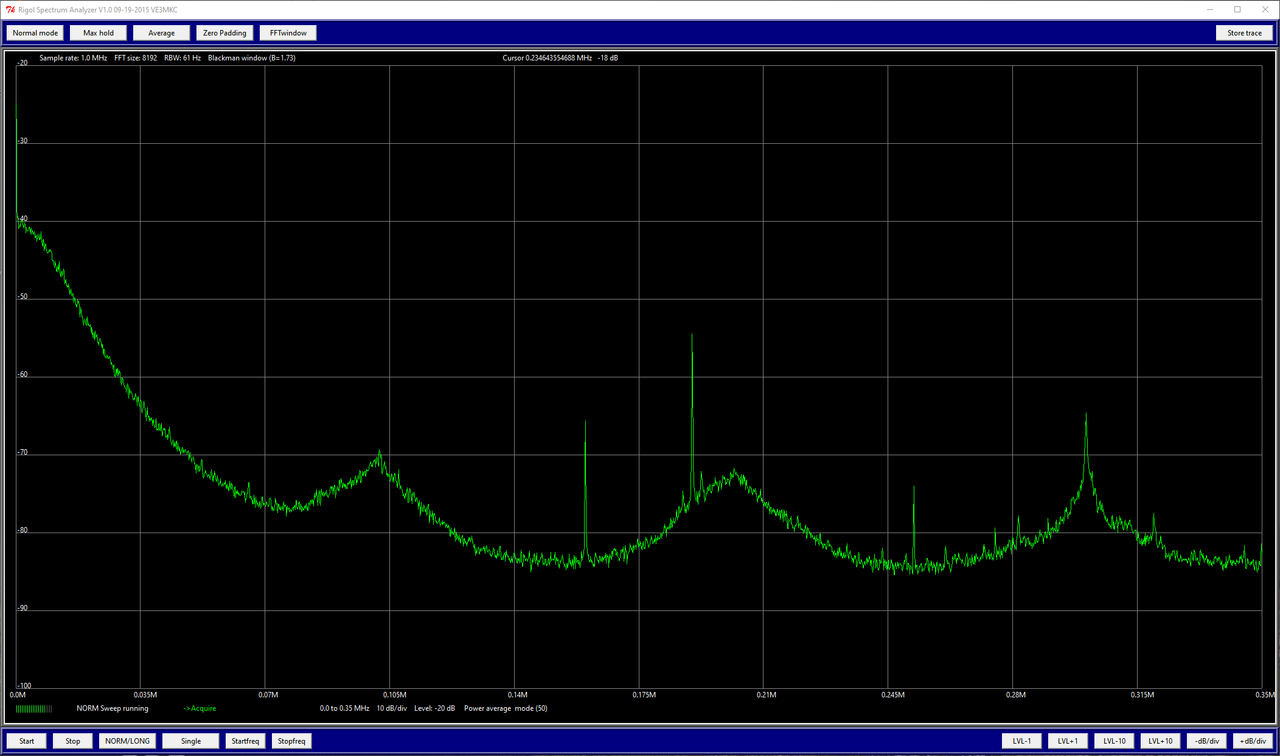
Task: Click the 'Blackman window (B=1.73)' text
Action: pyautogui.click(x=251, y=58)
